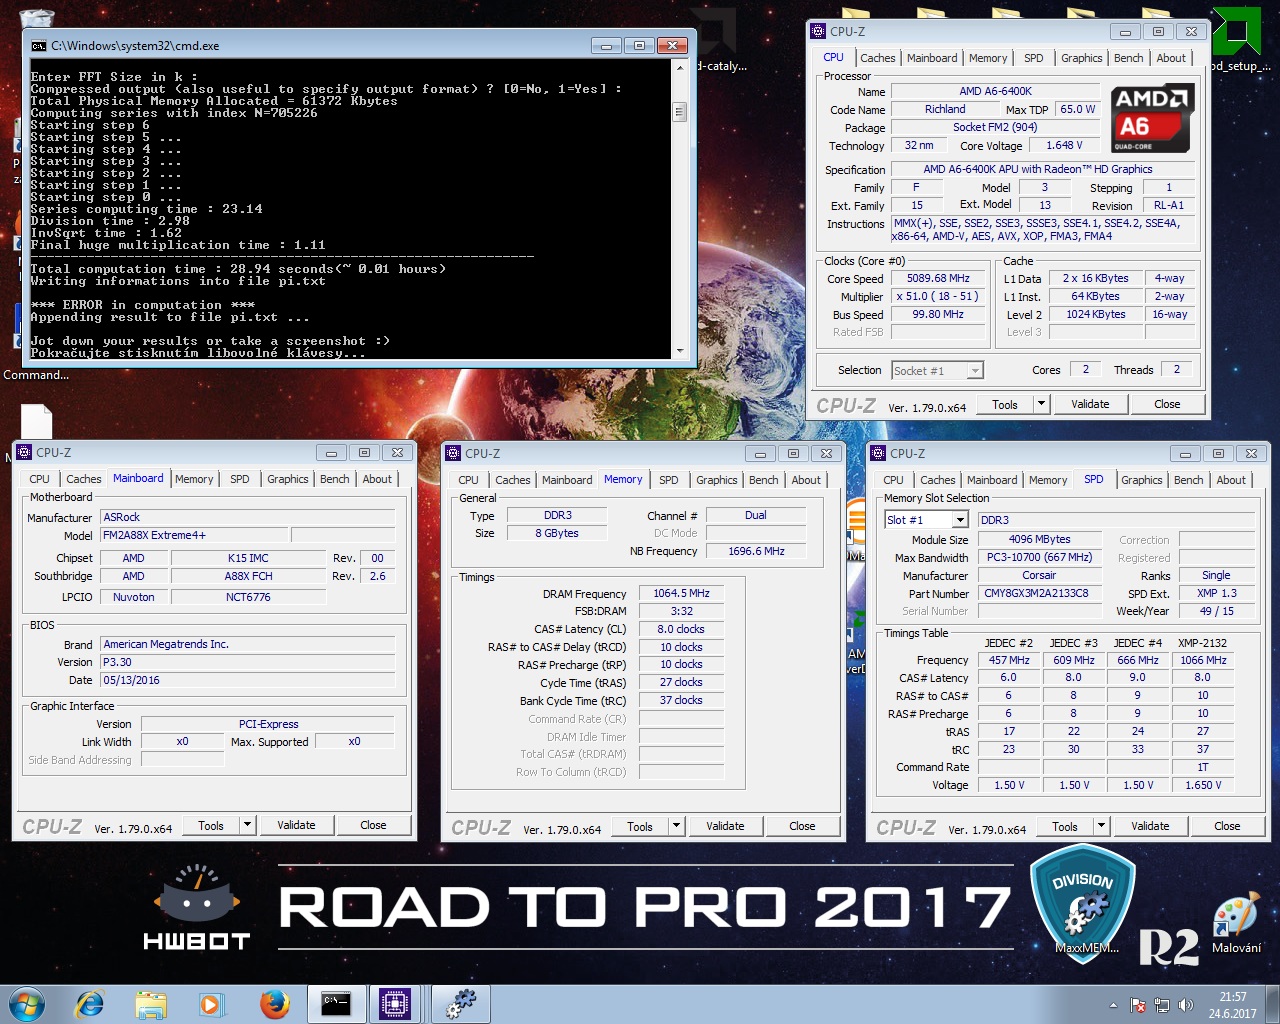The image size is (1280, 1024).
Task: Click Validate in the CPU window
Action: [1090, 404]
